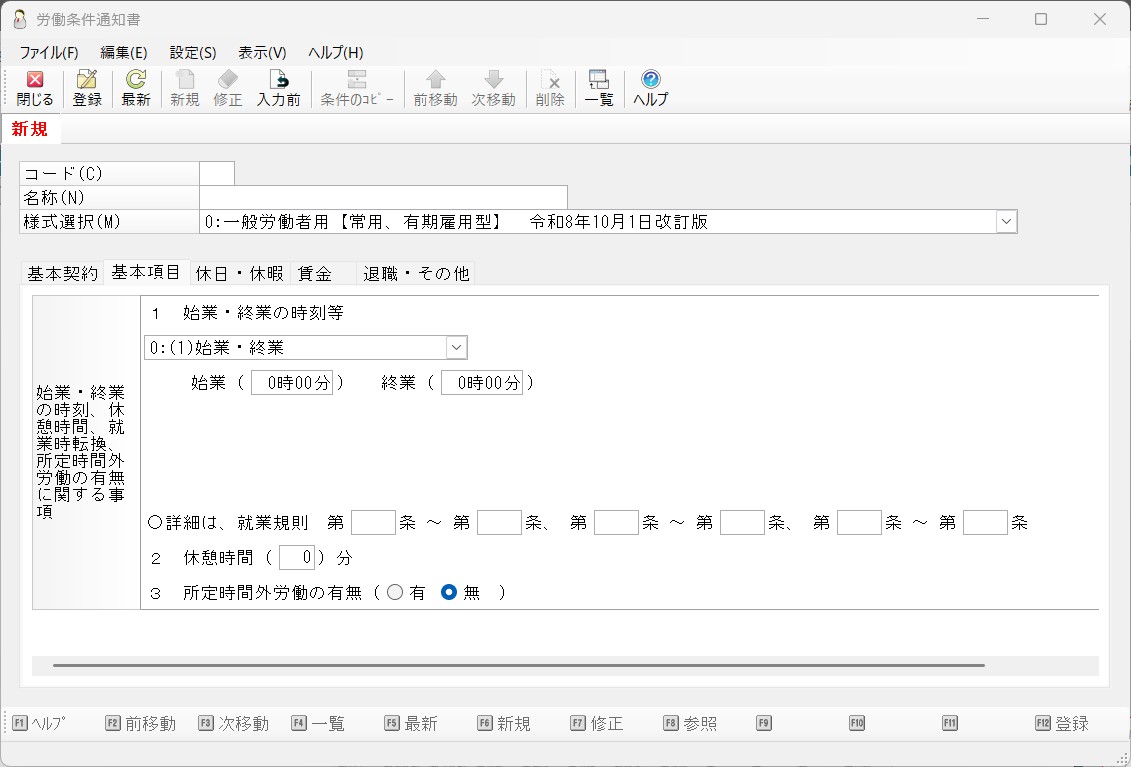Click the horizontal scrollbar at panel bottom
The height and width of the screenshot is (767, 1131).
[x=519, y=665]
